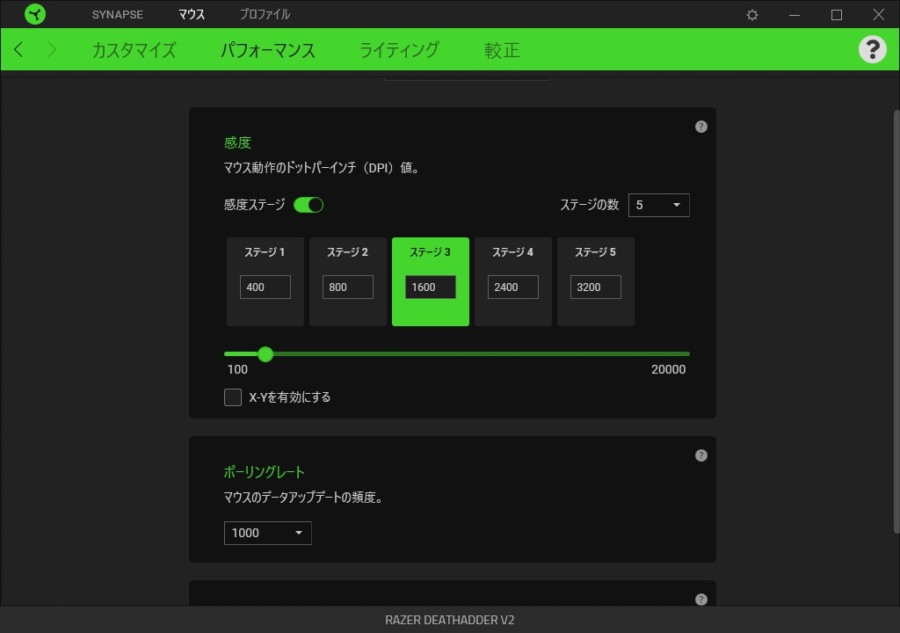Open the settings gear icon
The image size is (900, 633).
[753, 15]
